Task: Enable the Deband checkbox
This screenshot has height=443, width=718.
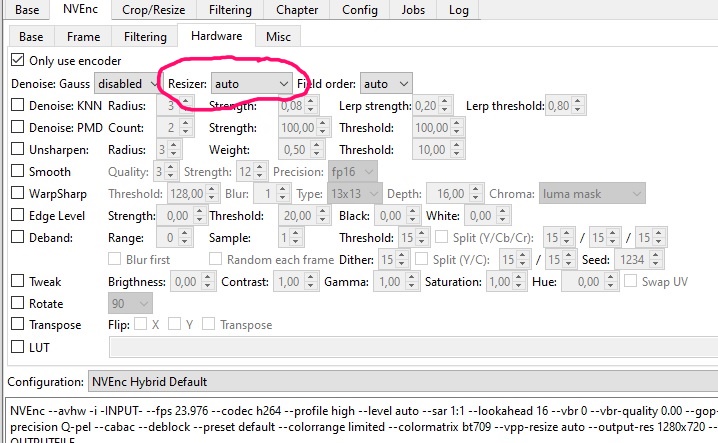Action: click(x=17, y=238)
